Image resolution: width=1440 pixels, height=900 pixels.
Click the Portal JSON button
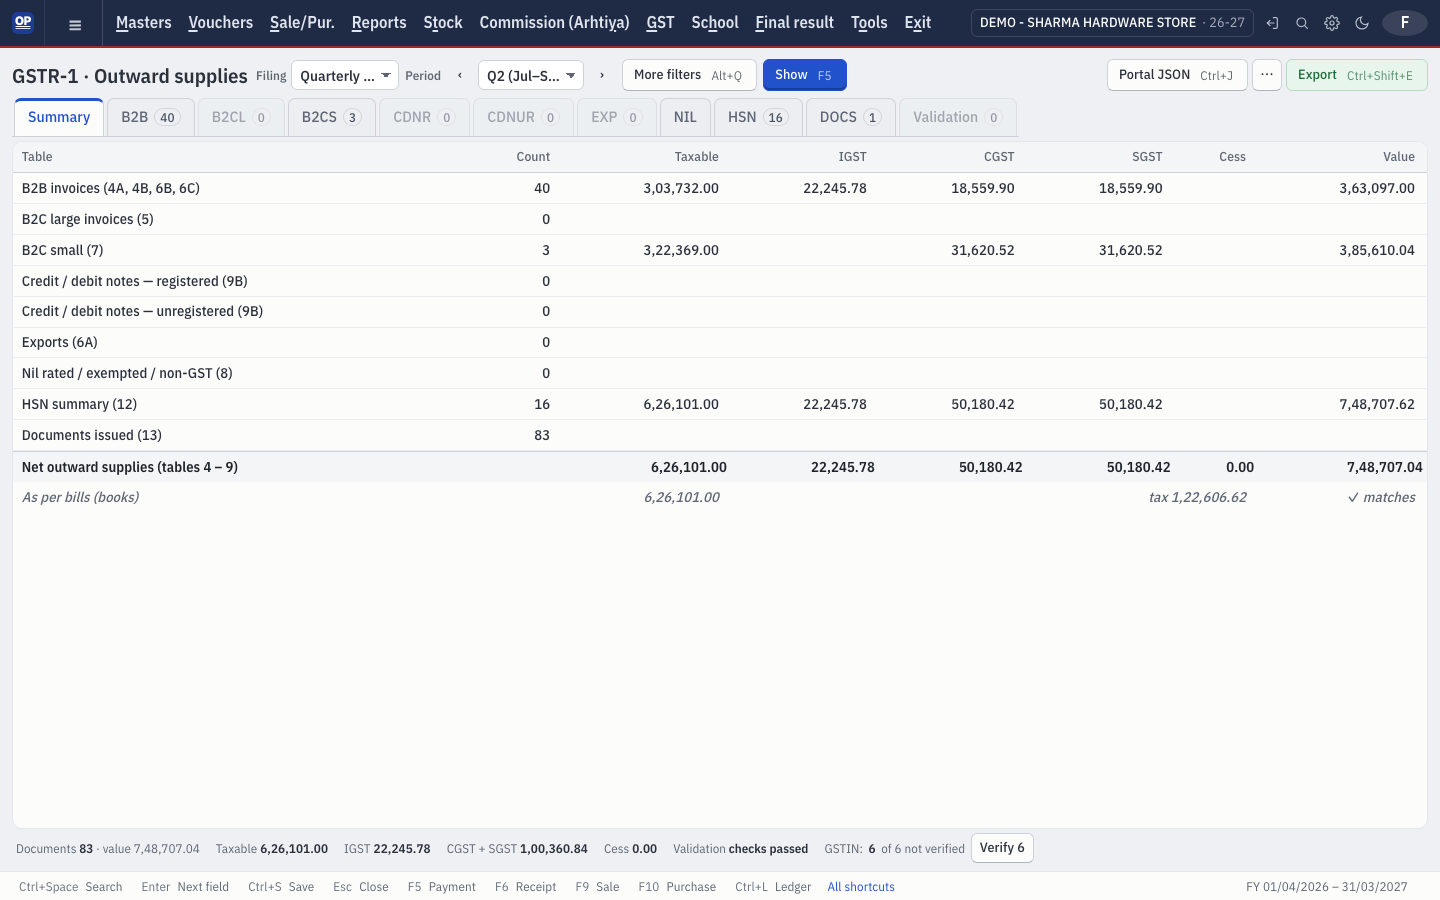click(x=1177, y=75)
